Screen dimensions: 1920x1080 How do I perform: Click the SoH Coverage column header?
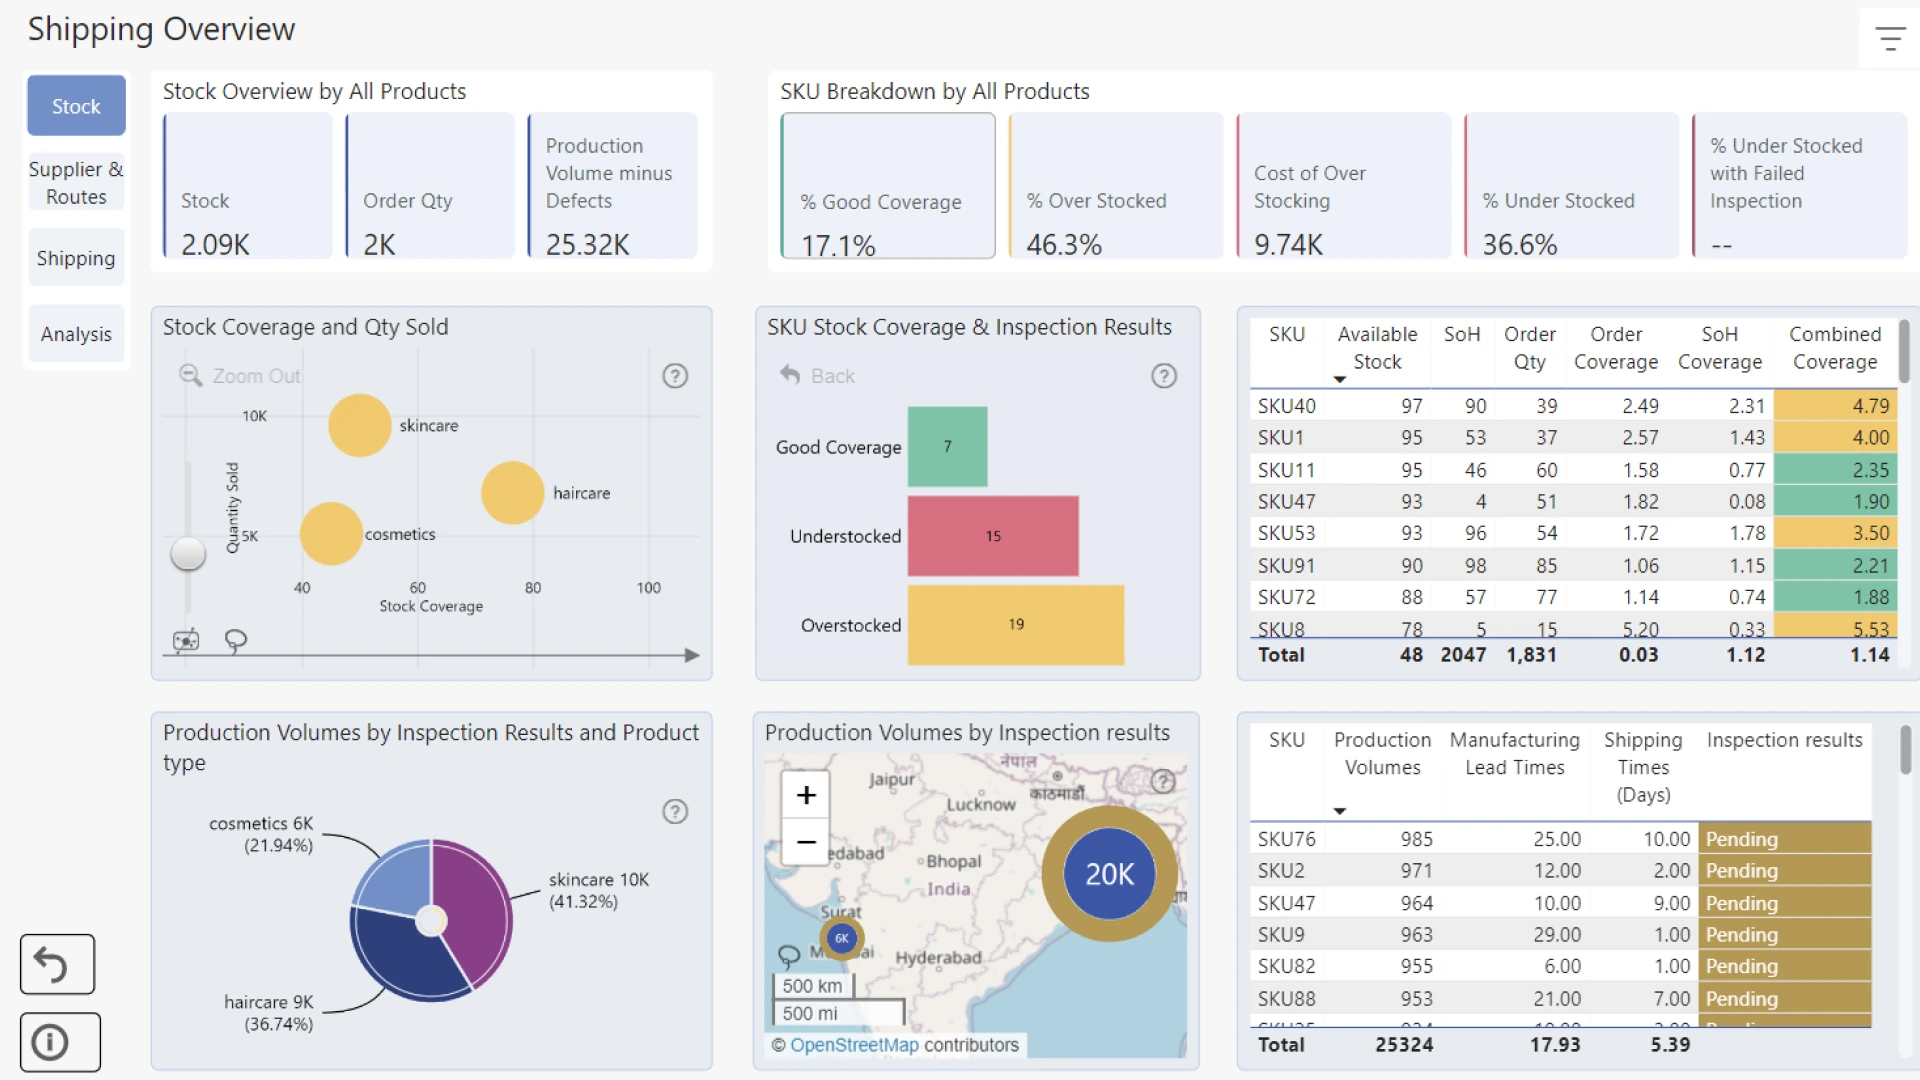1720,348
